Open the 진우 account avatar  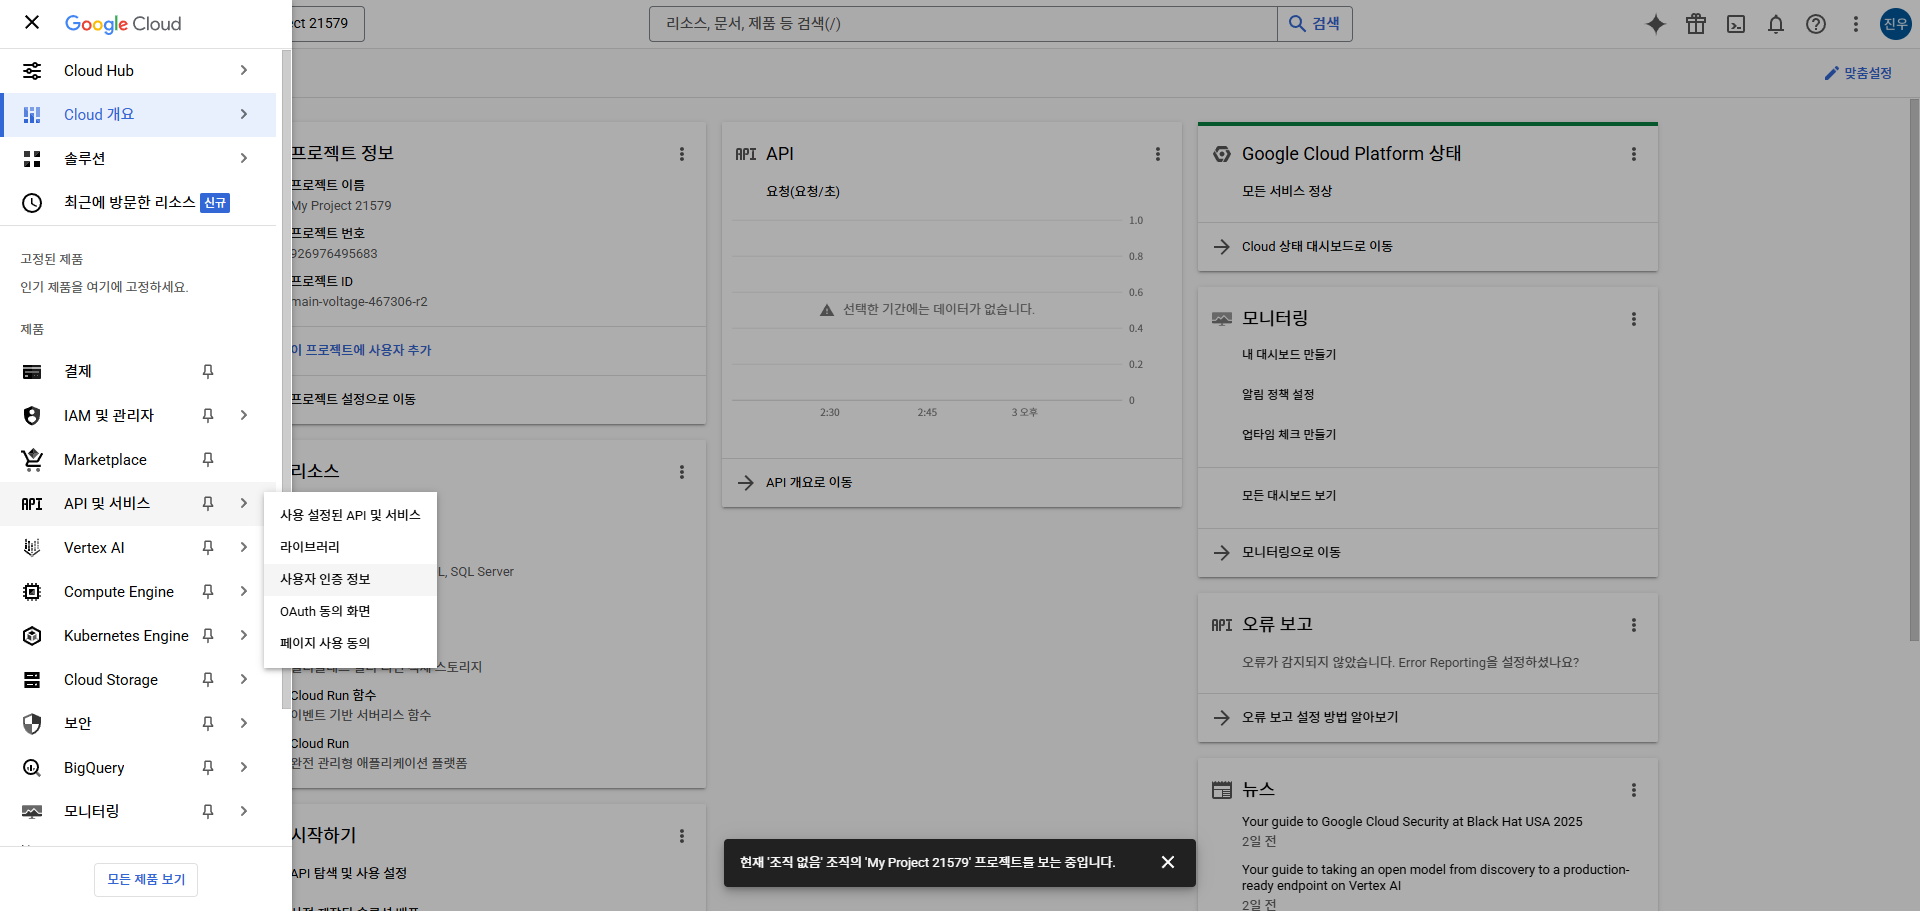[x=1896, y=24]
